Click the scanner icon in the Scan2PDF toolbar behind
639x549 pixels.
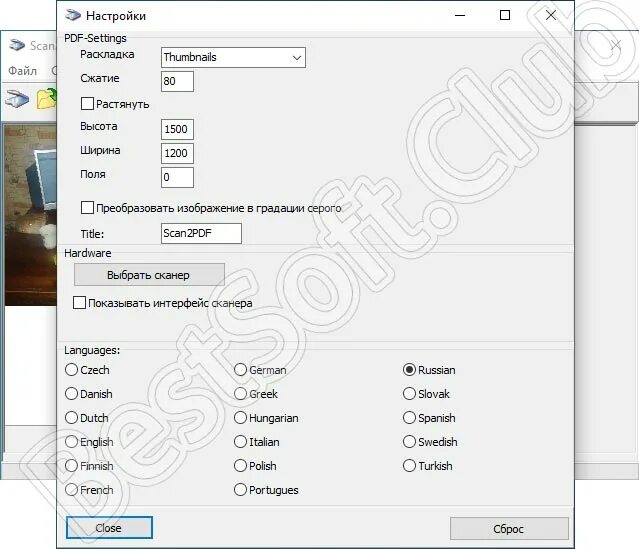[17, 99]
